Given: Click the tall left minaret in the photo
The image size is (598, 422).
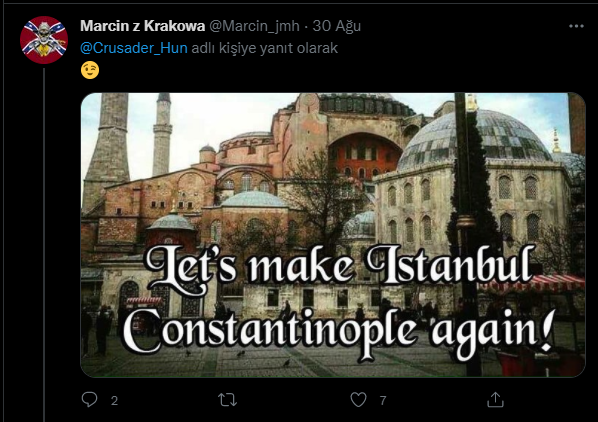Looking at the screenshot, I should (108, 149).
